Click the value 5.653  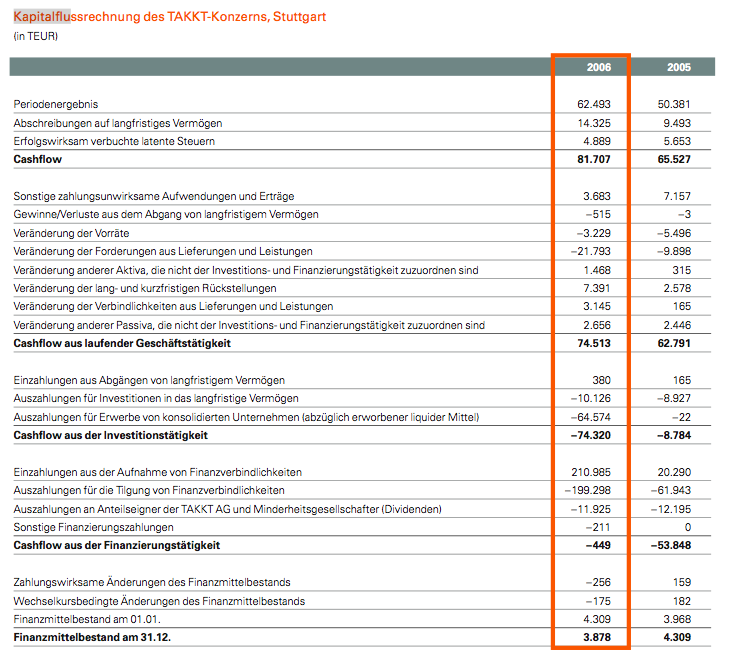tap(677, 141)
